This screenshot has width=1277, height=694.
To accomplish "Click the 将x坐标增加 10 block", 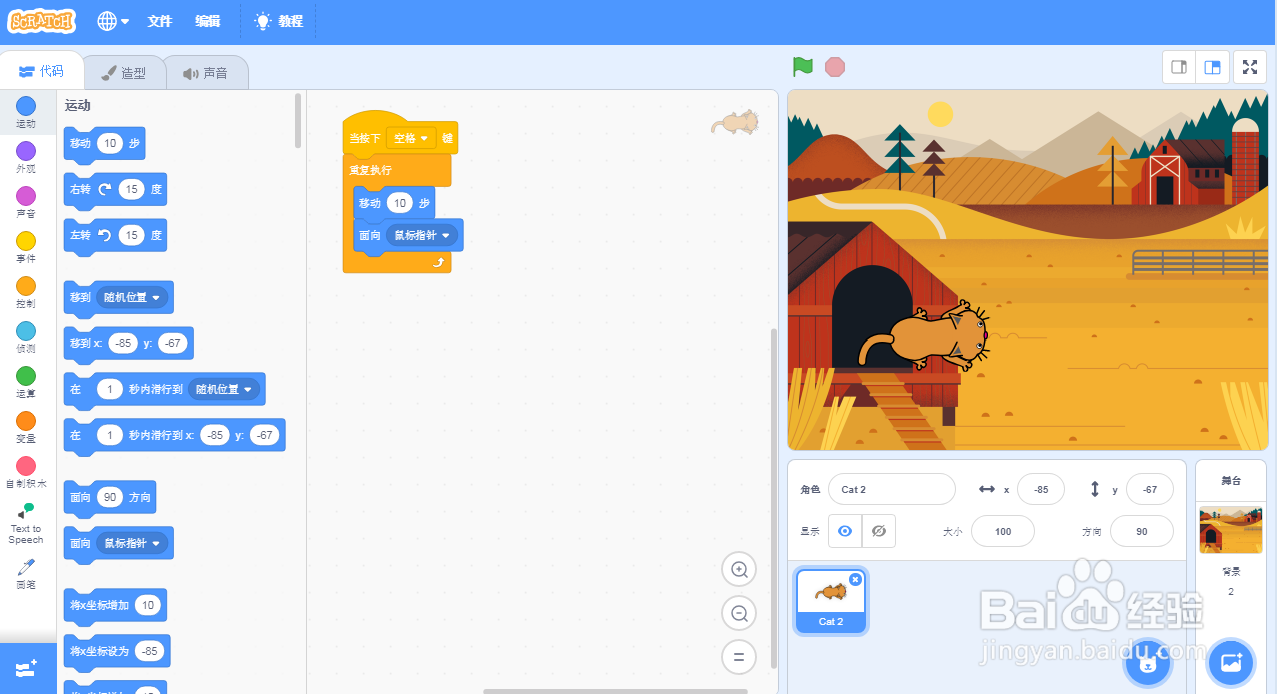I will [115, 606].
